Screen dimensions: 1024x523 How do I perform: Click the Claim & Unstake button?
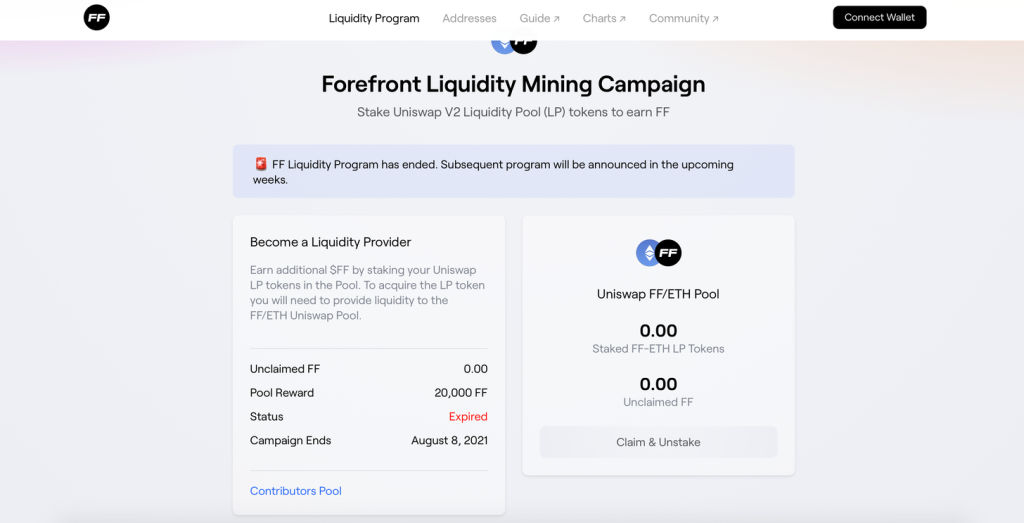[x=658, y=442]
